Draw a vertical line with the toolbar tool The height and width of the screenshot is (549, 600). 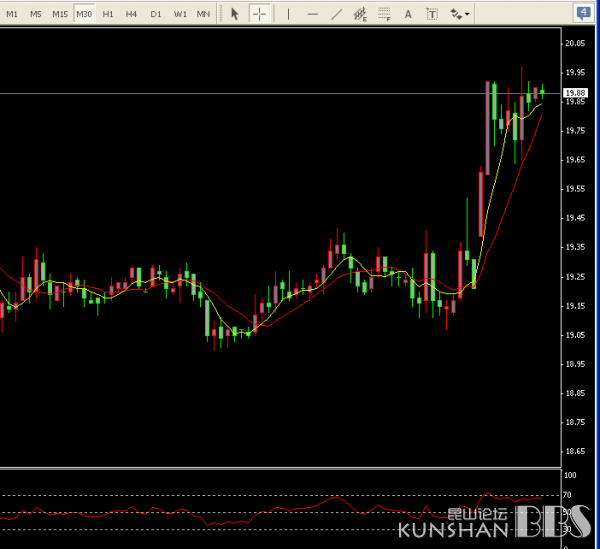coord(289,14)
